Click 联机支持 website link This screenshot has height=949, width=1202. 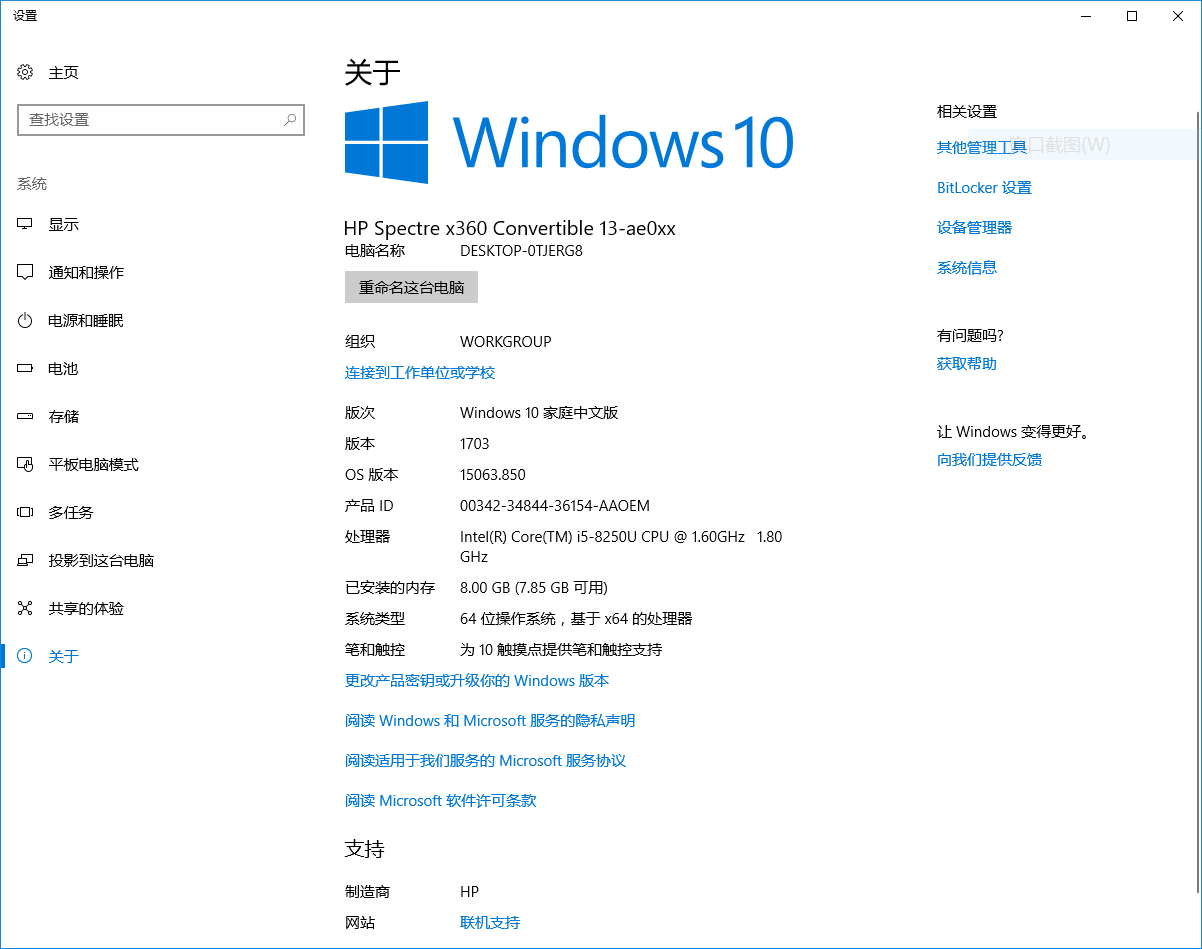[490, 922]
